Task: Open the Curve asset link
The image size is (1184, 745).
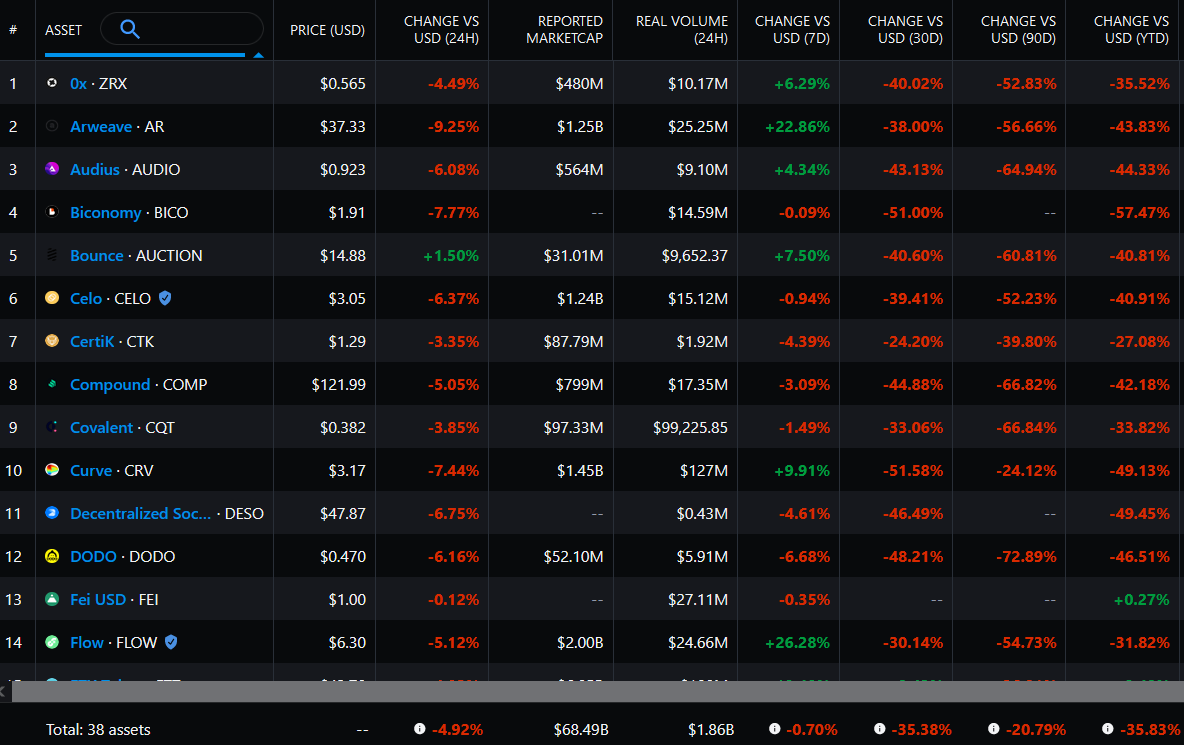Action: tap(91, 470)
